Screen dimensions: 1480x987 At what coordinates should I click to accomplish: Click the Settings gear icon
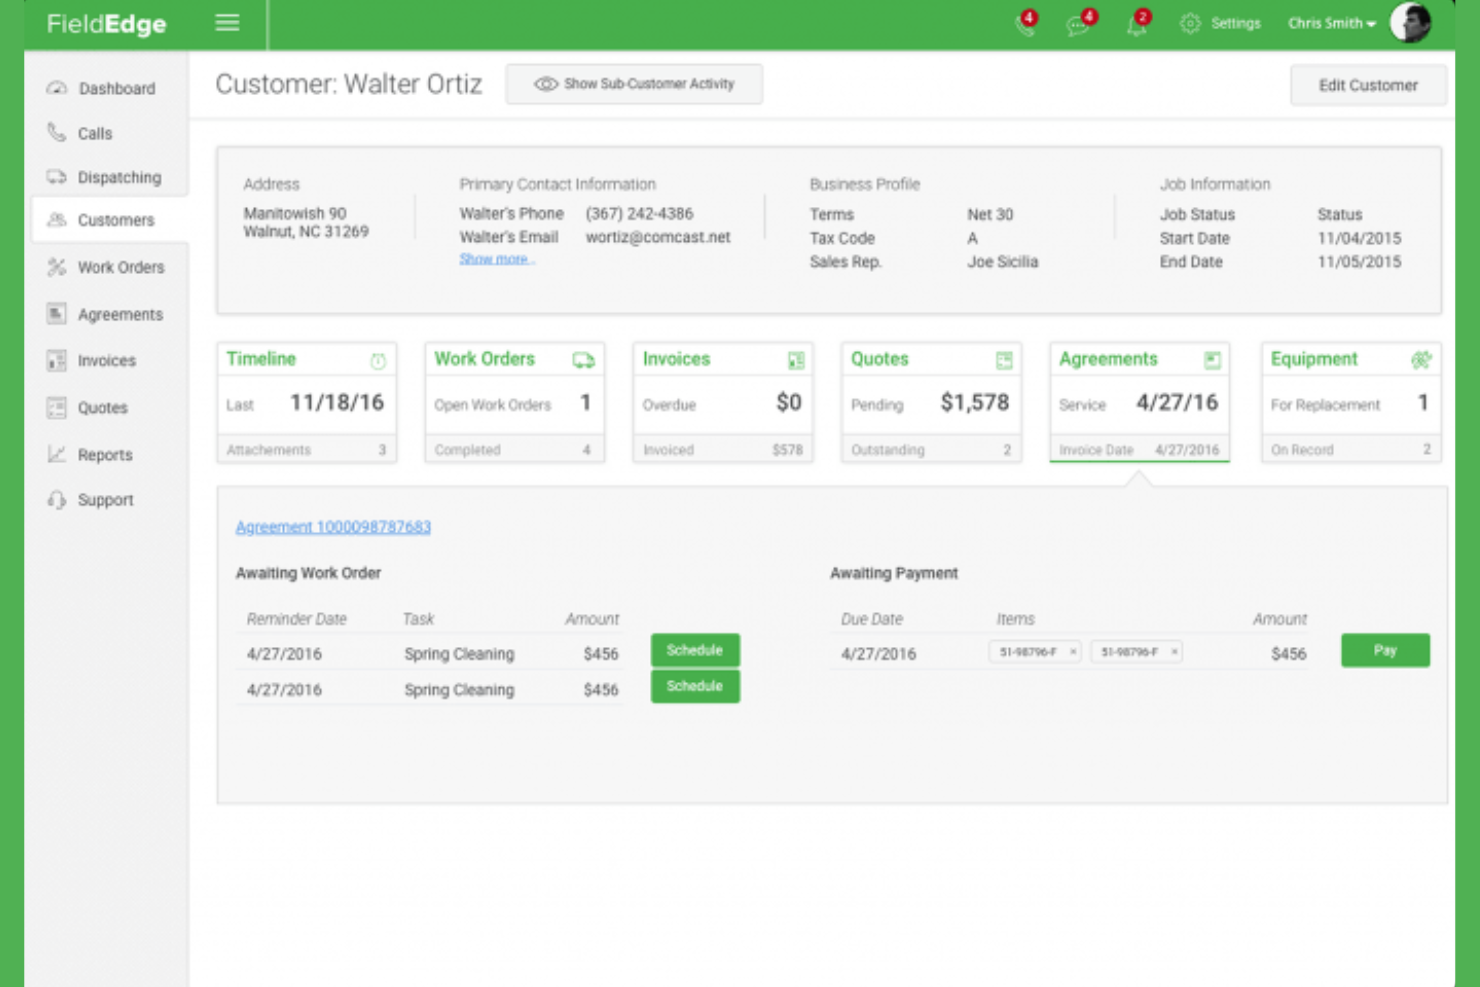pyautogui.click(x=1189, y=23)
